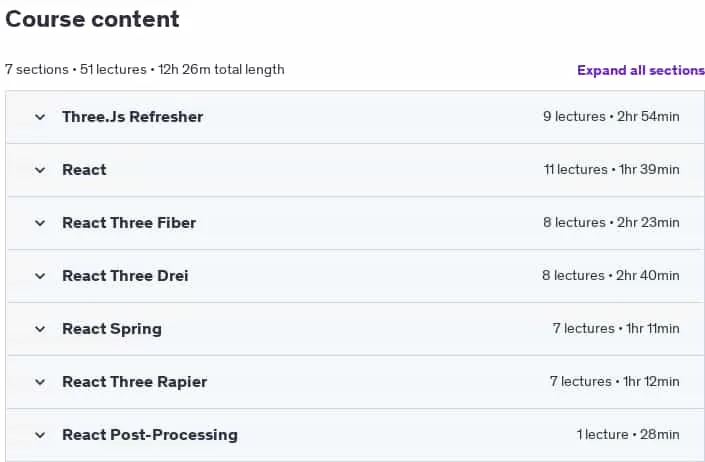Expand the React Spring chevron
The image size is (705, 462).
coord(40,329)
